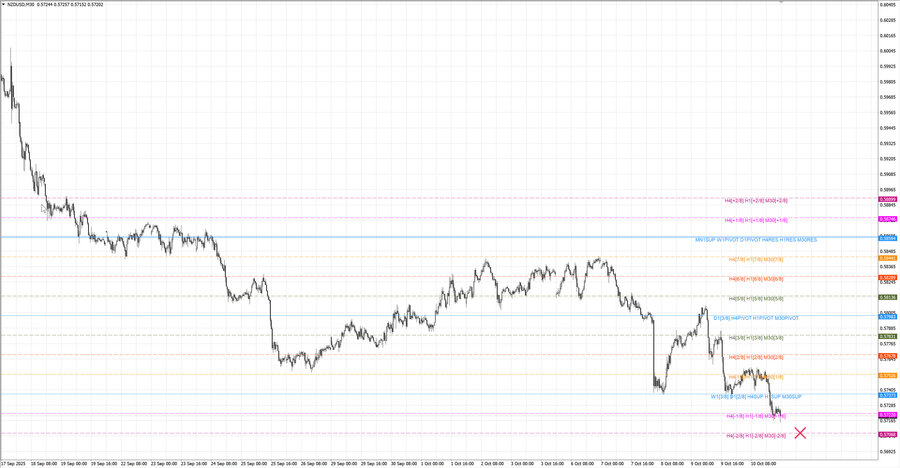Click the 30 Sep 08:00 time axis label
Viewport: 900px width, 468px height.
(404, 463)
